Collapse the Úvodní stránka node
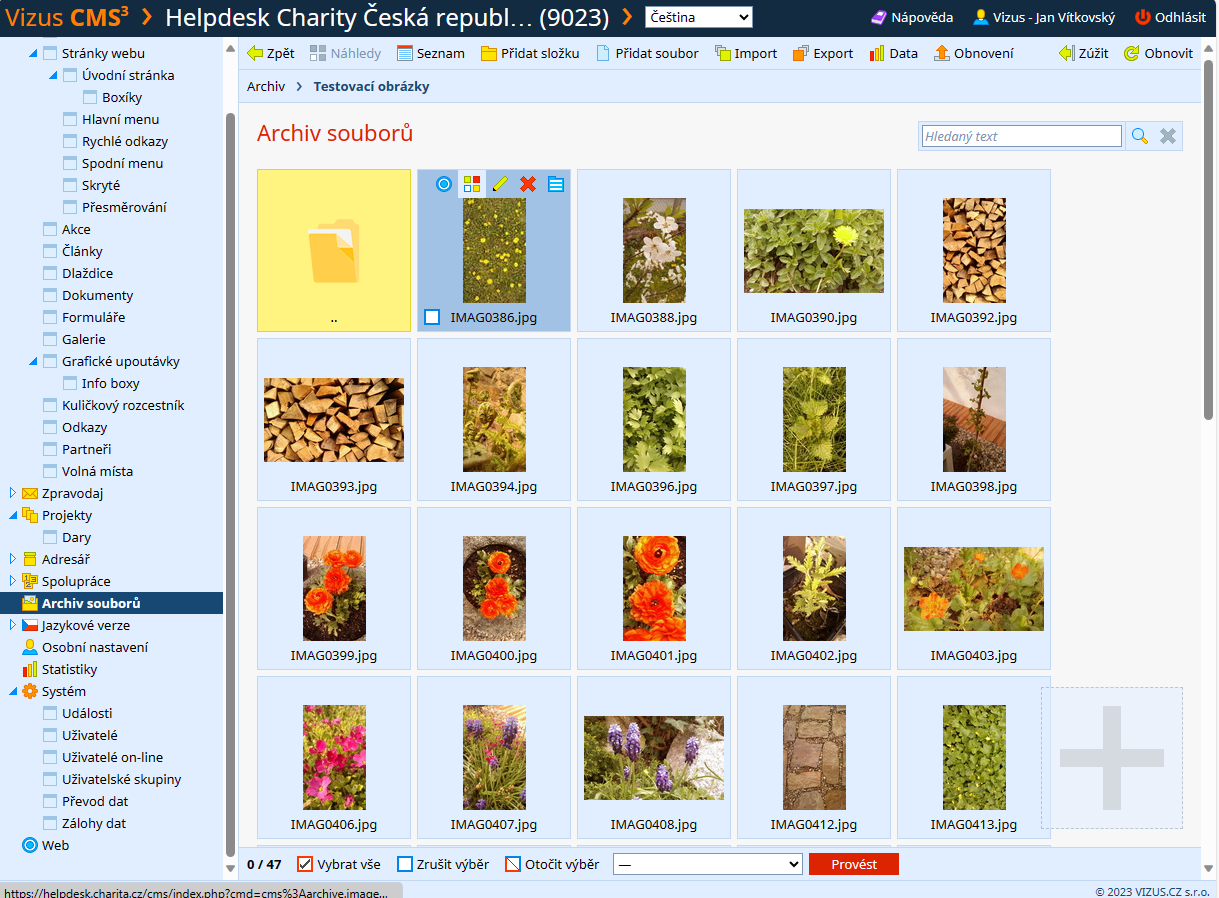1219x898 pixels. tap(53, 75)
